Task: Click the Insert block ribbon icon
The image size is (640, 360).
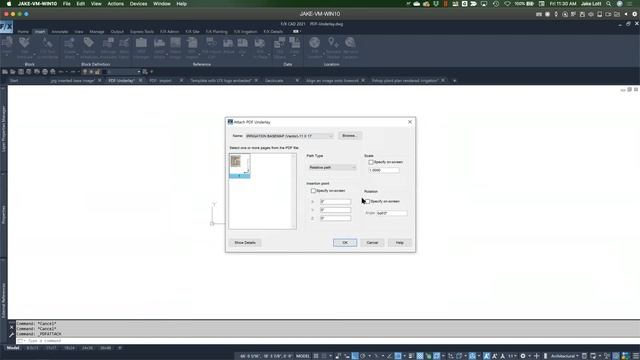Action: [7, 42]
